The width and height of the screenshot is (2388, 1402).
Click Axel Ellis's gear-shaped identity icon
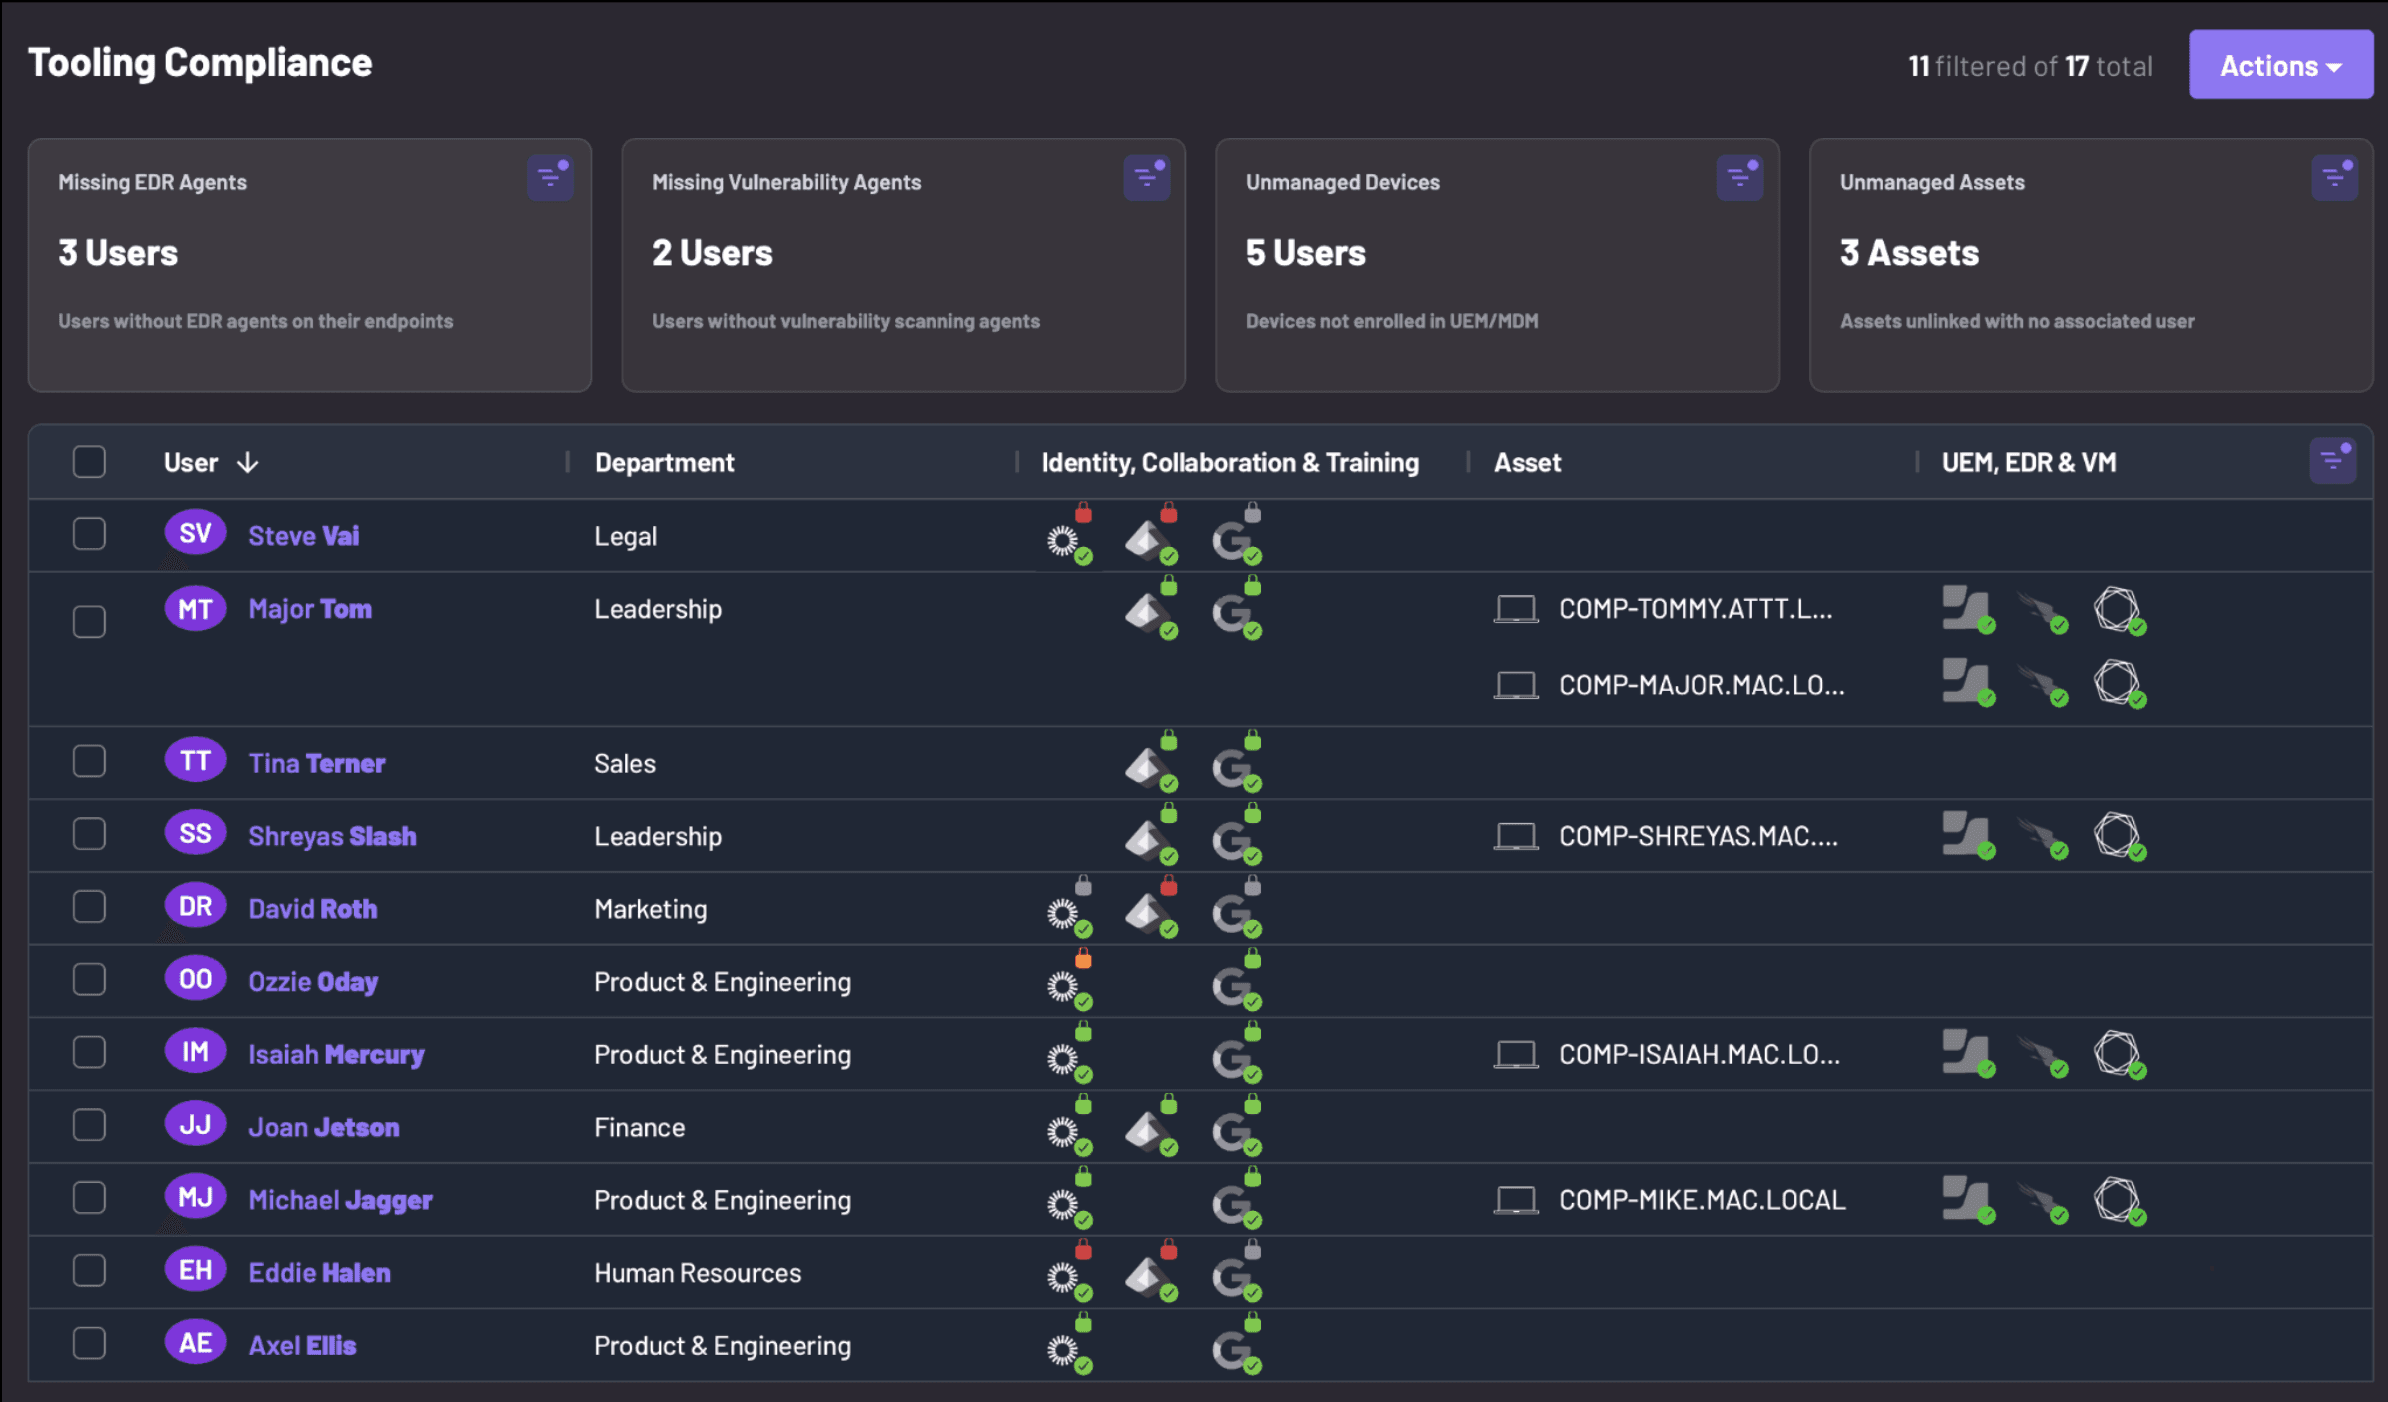pyautogui.click(x=1064, y=1350)
